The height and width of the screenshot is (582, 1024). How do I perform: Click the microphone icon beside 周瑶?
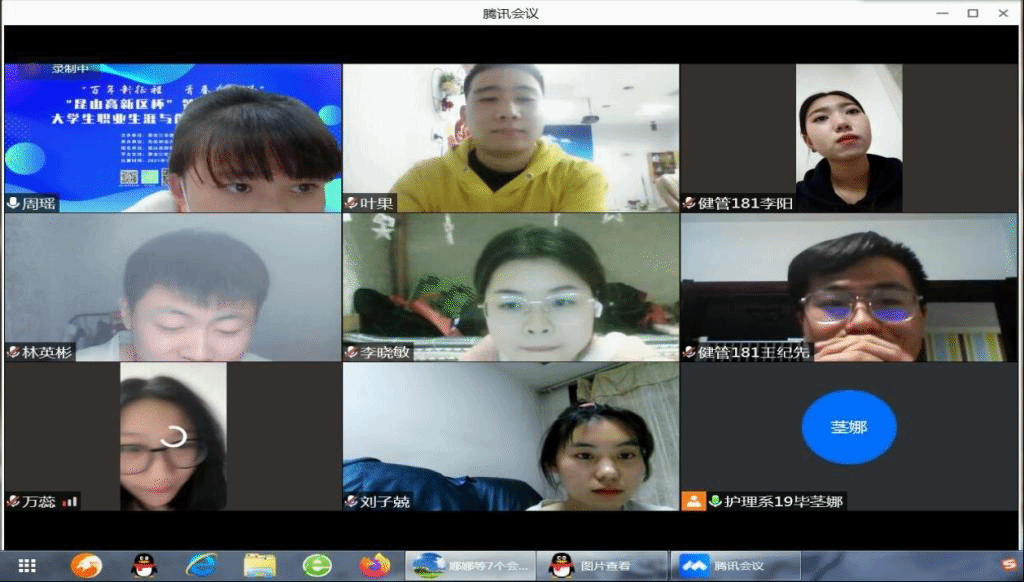[x=13, y=203]
